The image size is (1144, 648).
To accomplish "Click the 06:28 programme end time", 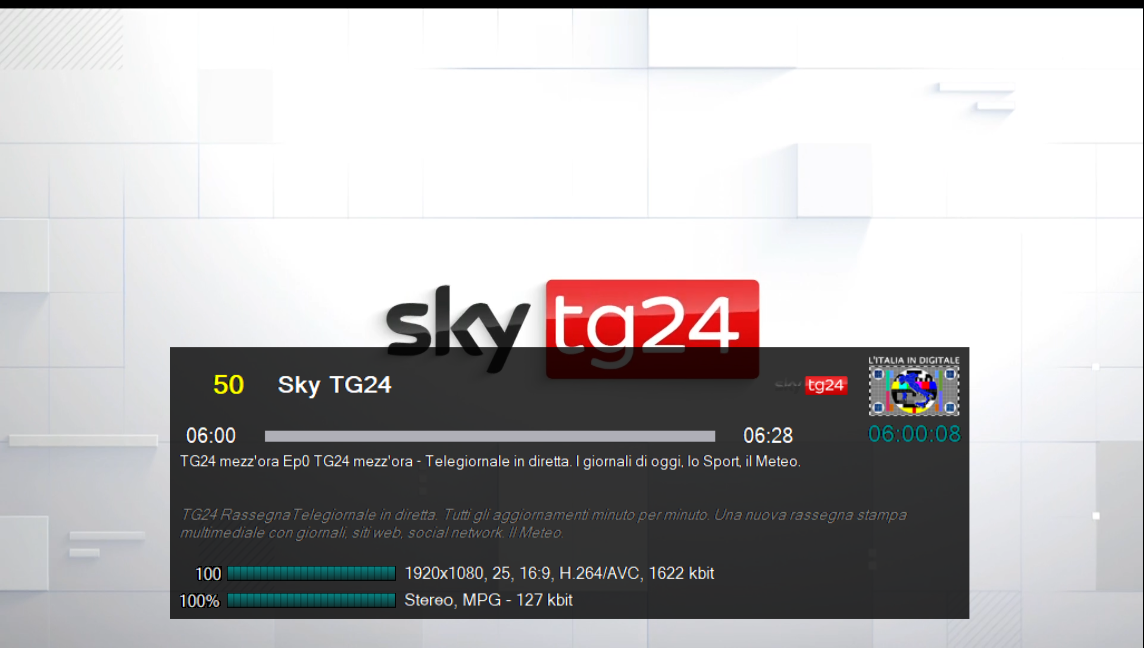I will click(768, 436).
